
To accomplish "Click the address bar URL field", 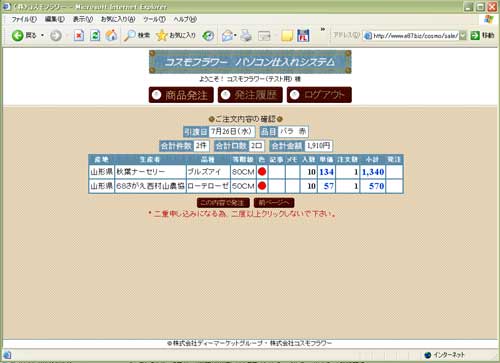I will (414, 35).
